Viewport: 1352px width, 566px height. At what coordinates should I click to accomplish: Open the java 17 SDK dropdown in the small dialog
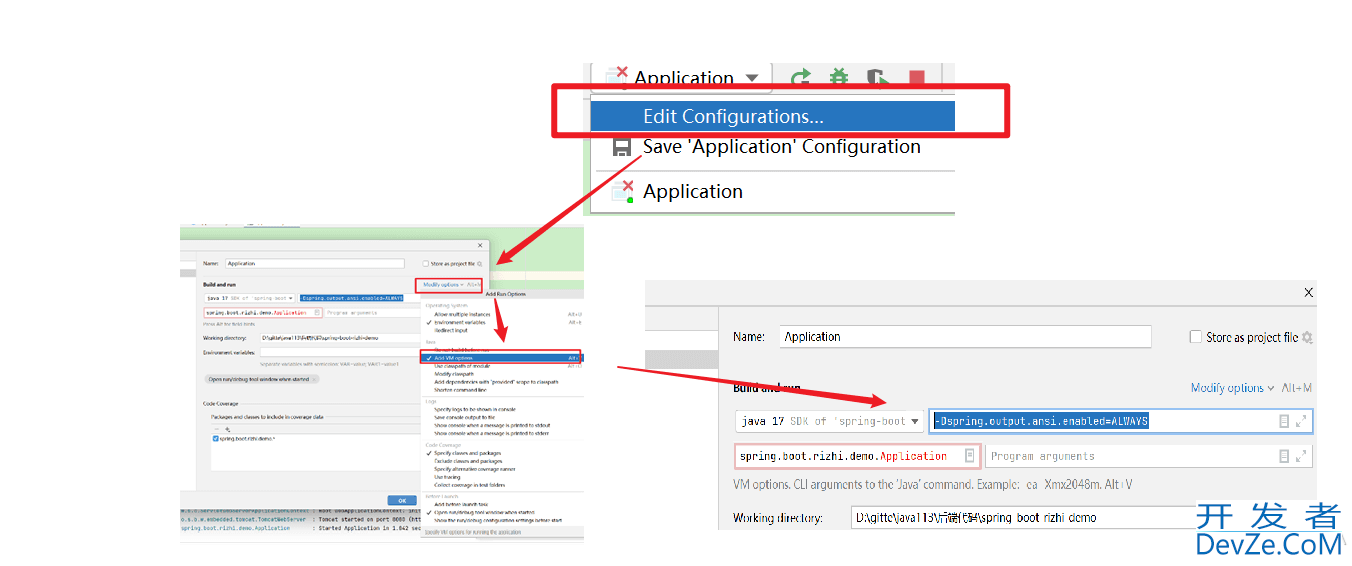pyautogui.click(x=250, y=298)
